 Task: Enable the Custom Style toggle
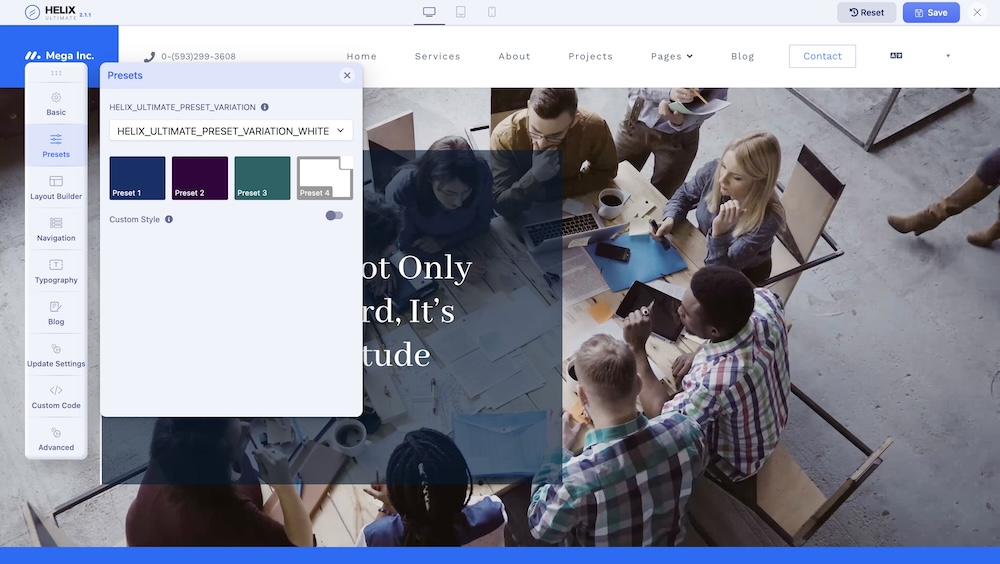click(x=334, y=216)
